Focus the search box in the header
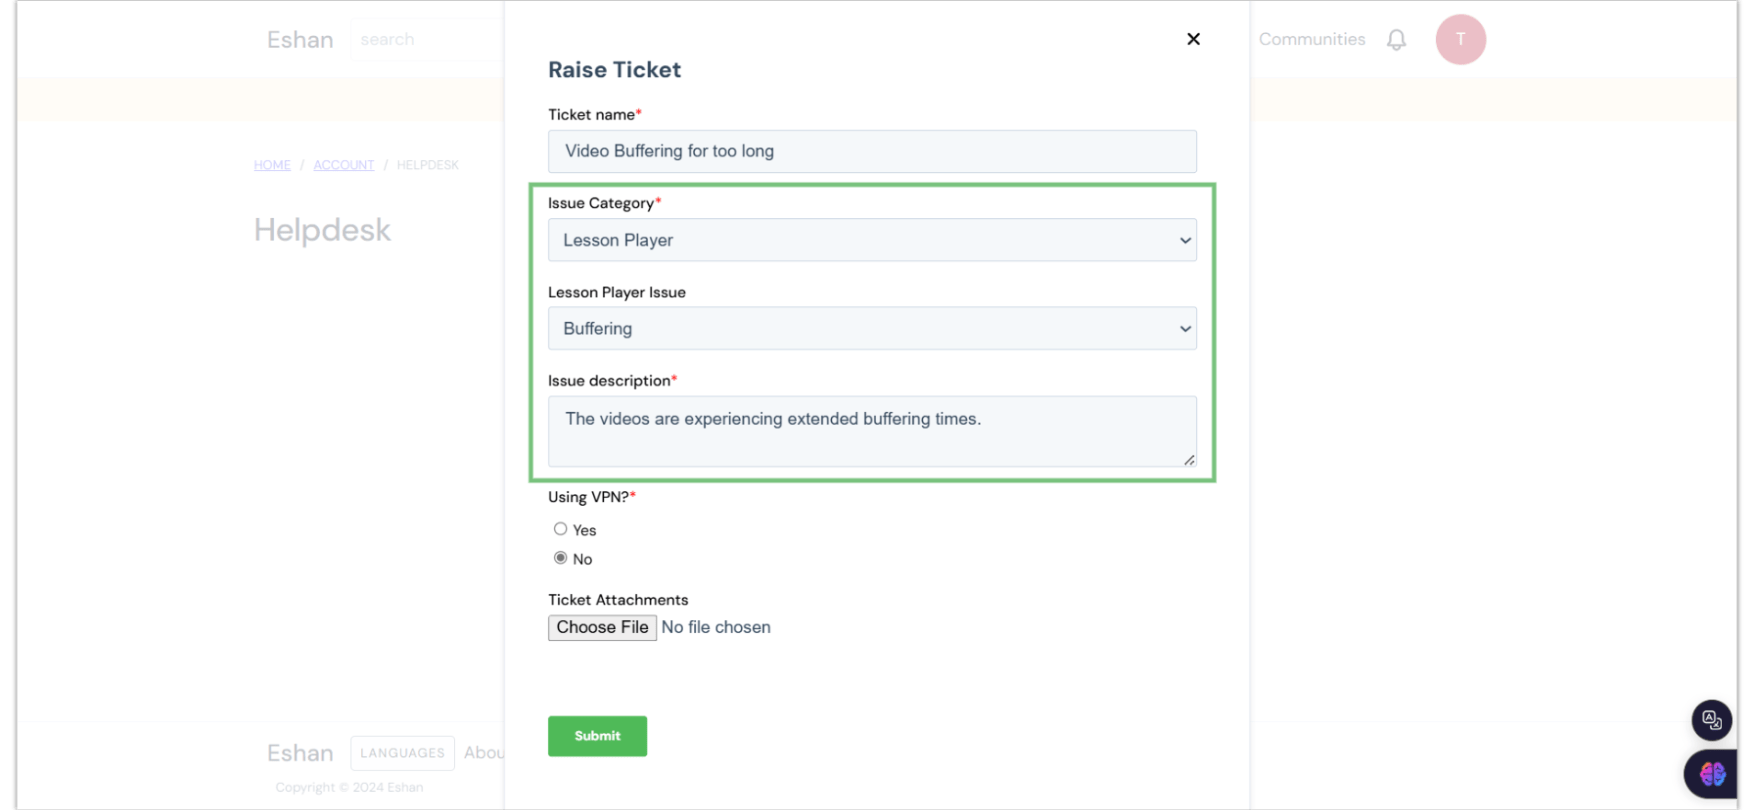Image resolution: width=1754 pixels, height=810 pixels. [425, 40]
